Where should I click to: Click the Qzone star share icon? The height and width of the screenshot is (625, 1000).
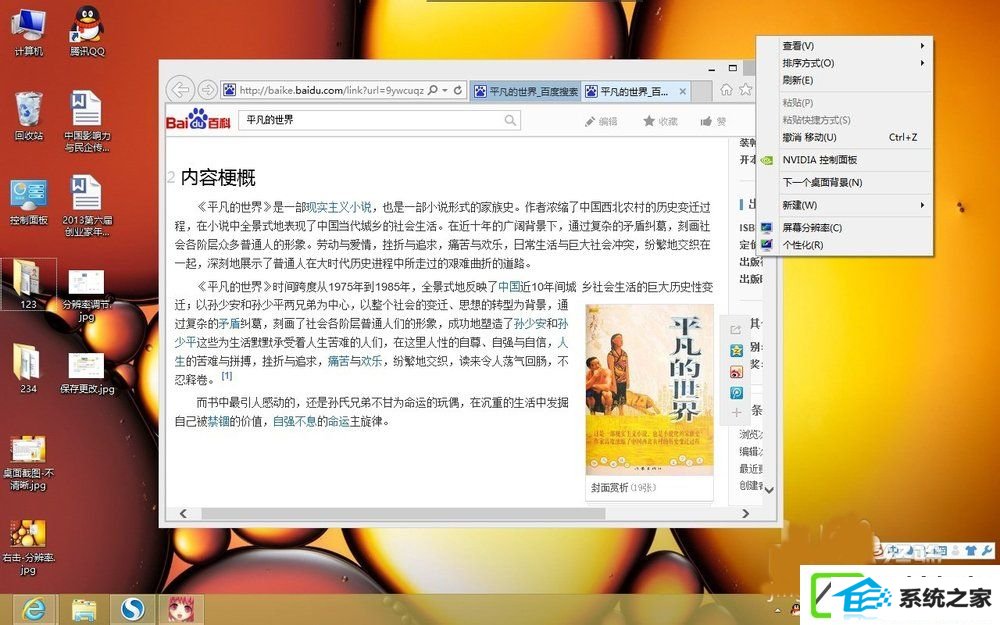coord(736,351)
